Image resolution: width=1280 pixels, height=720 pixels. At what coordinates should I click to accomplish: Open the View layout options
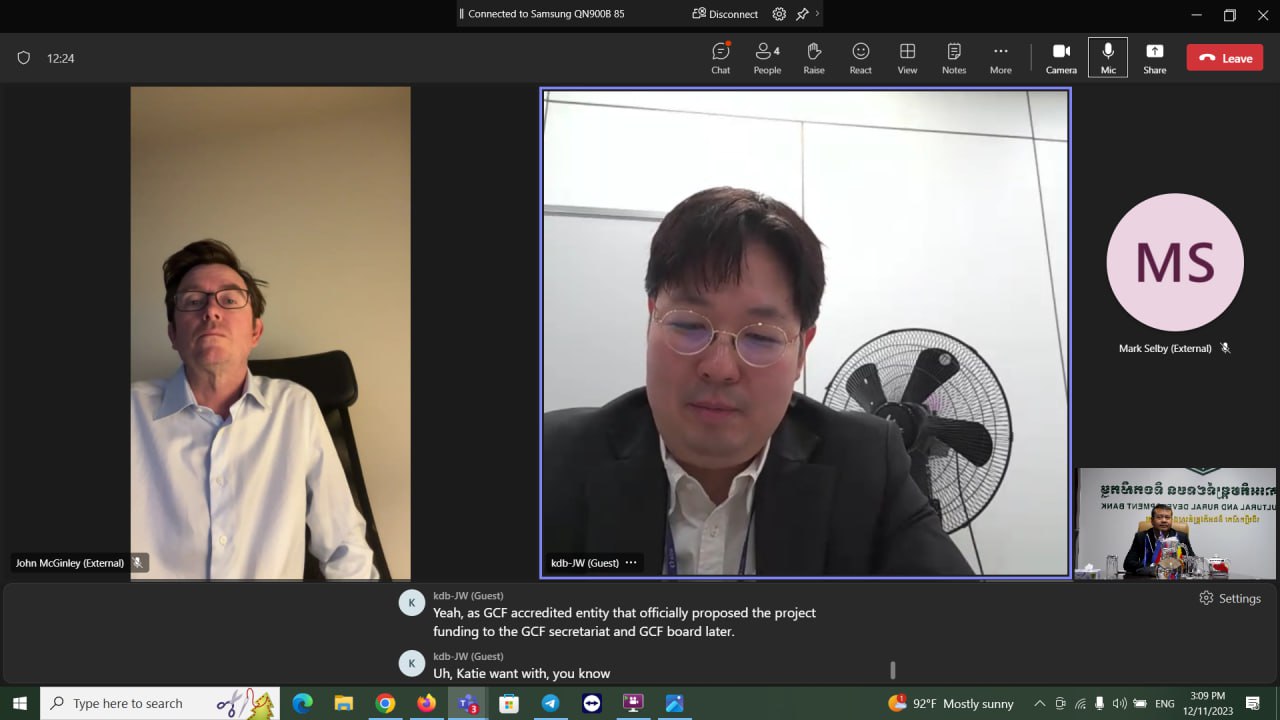coord(907,58)
